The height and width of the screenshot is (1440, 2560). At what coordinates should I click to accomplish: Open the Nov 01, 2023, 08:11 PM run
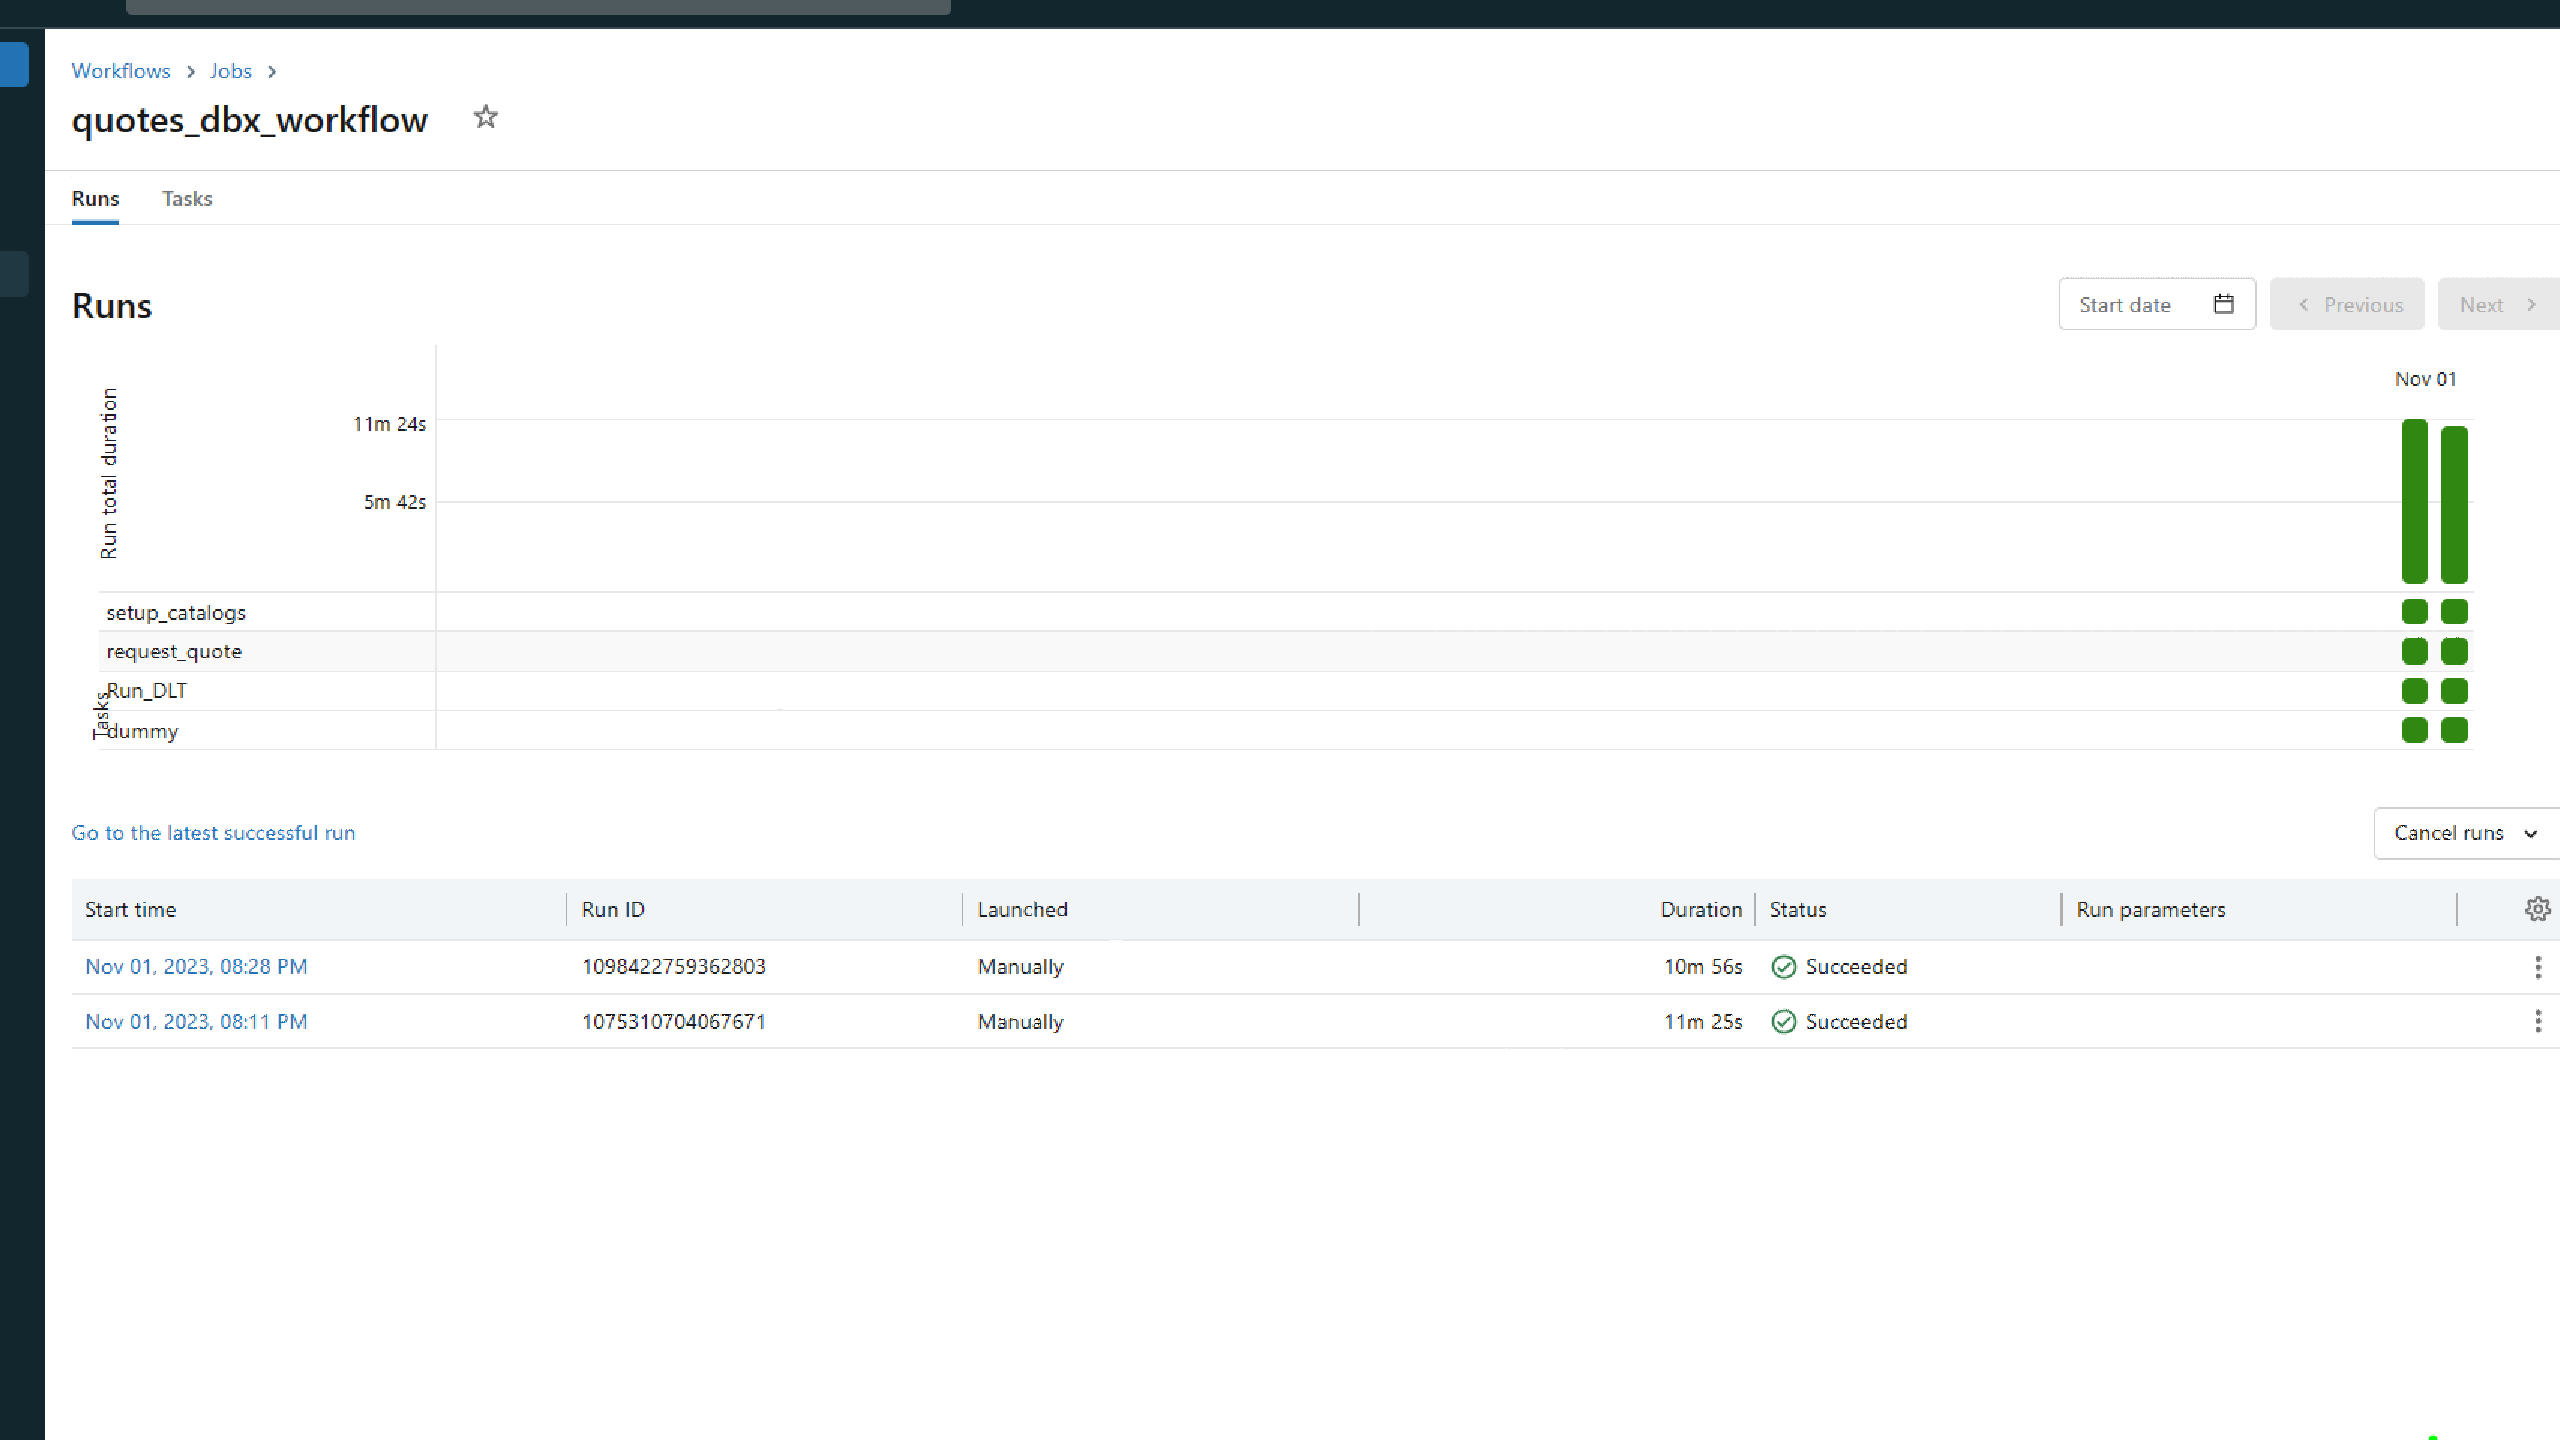(196, 1021)
